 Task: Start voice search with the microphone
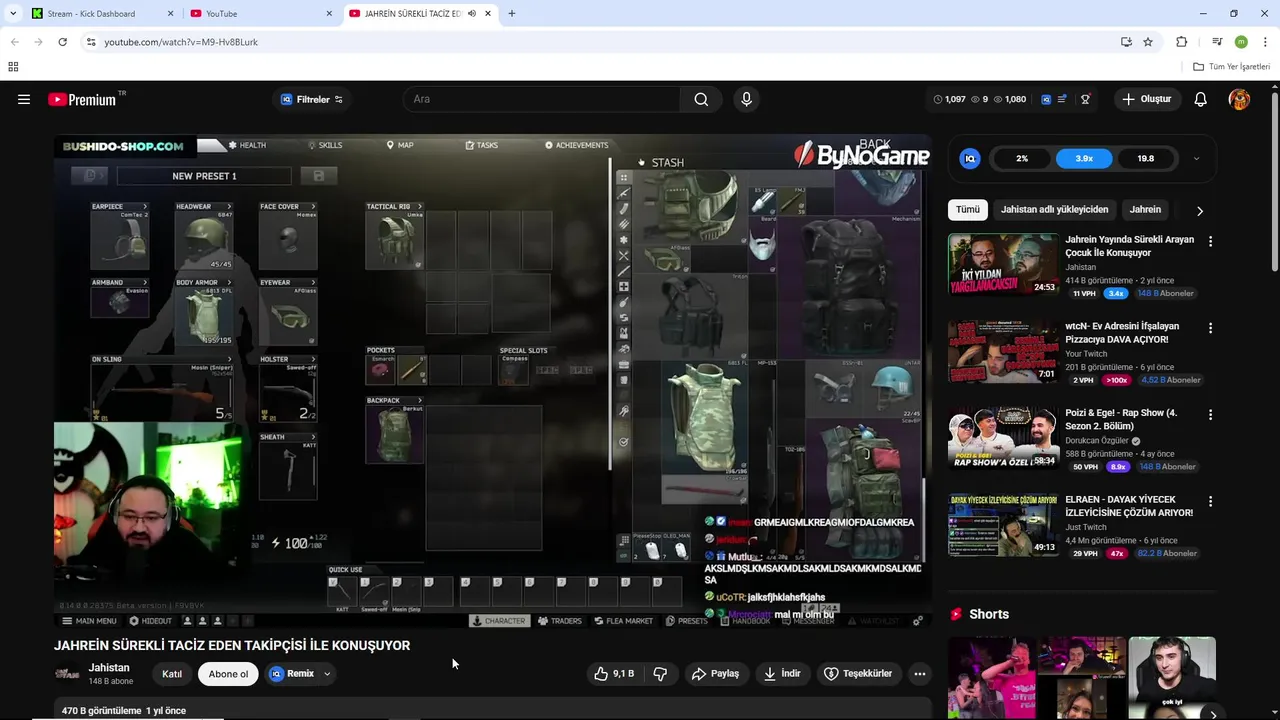746,99
